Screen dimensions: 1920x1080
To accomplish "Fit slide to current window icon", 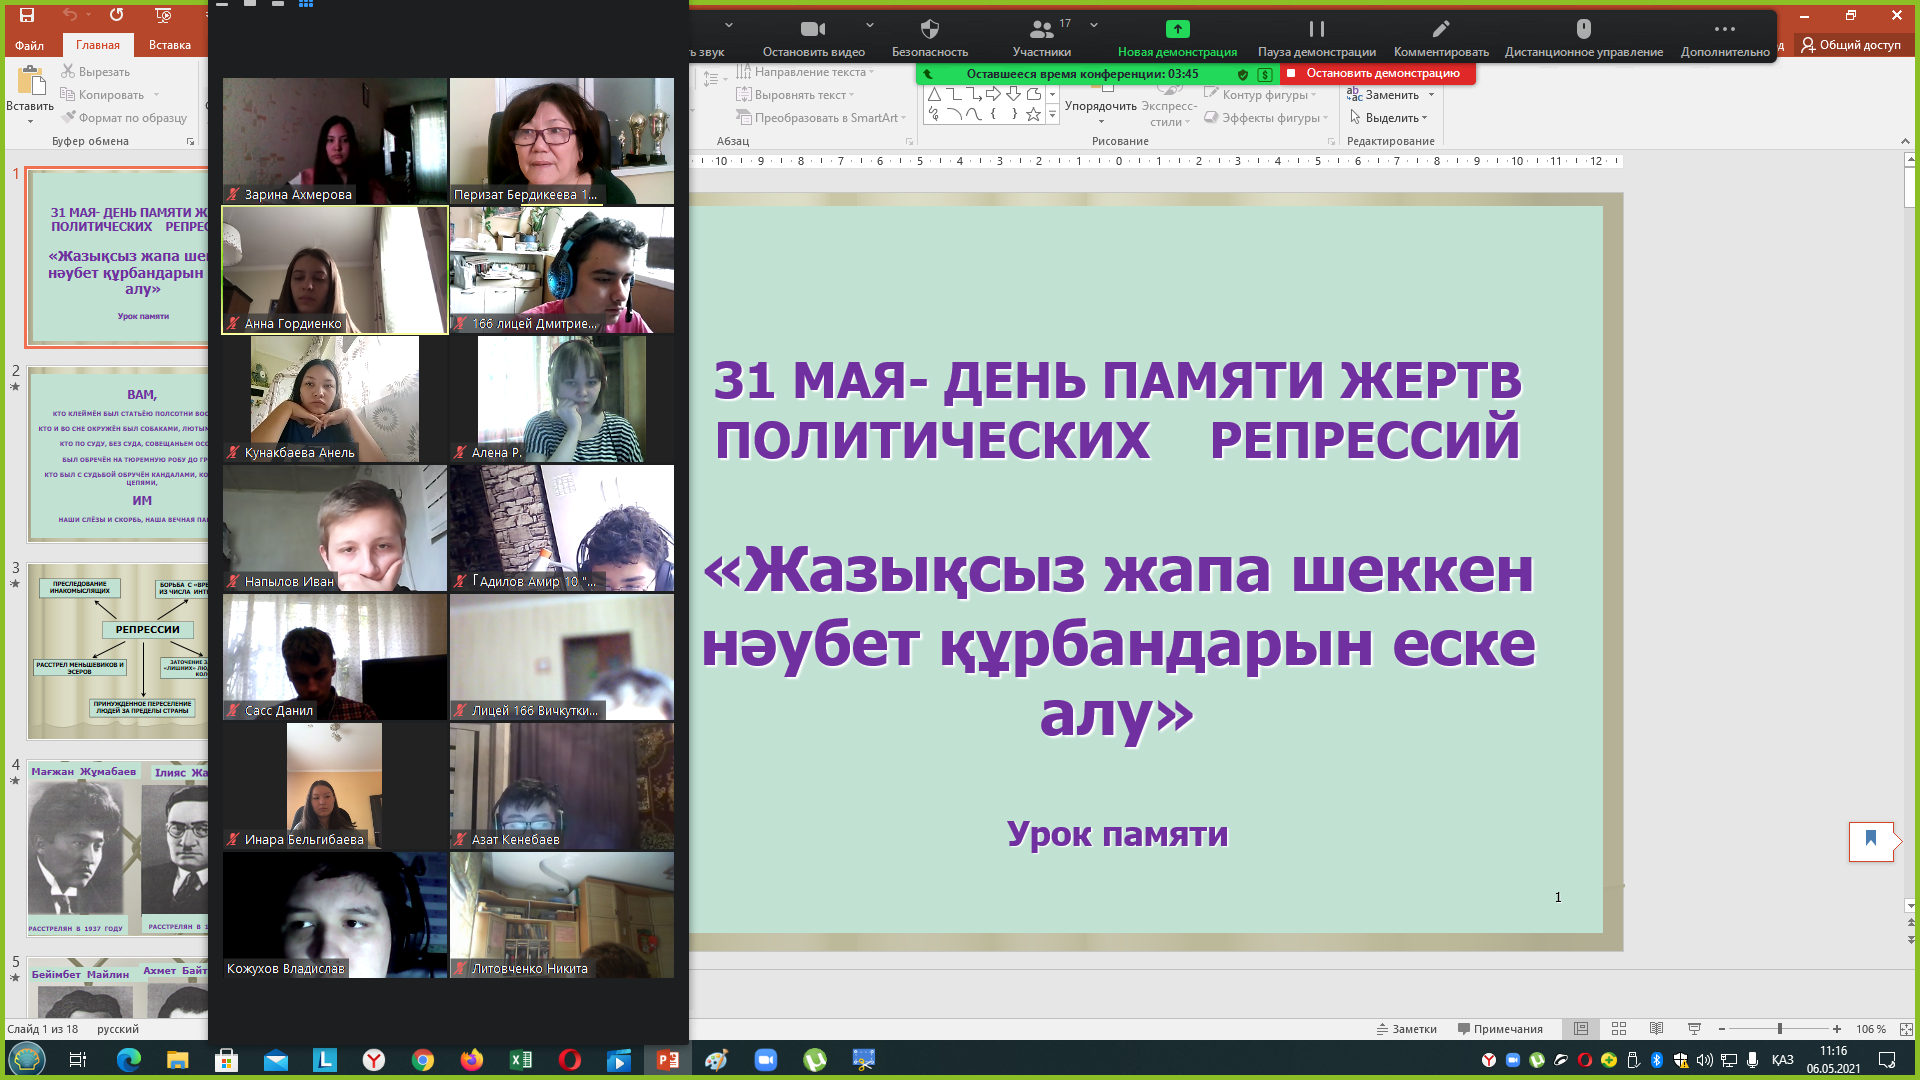I will click(1906, 1029).
